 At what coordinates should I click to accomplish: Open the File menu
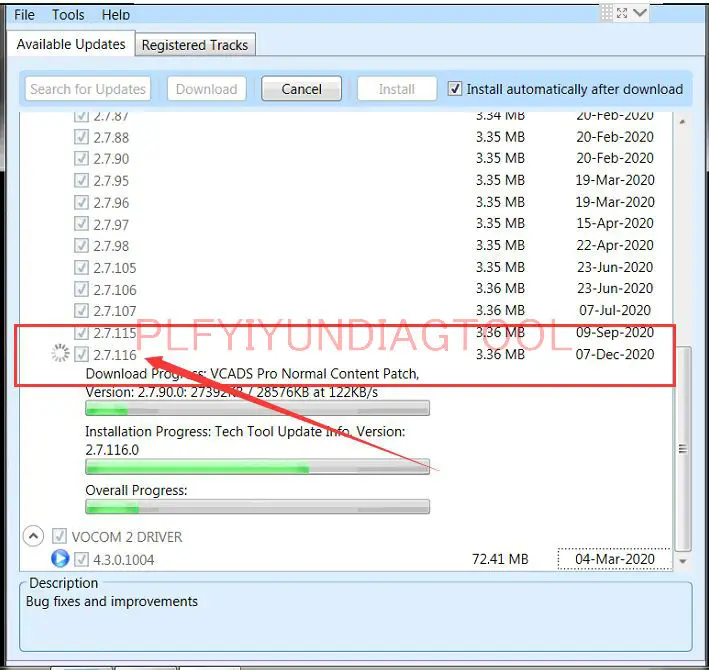click(24, 15)
